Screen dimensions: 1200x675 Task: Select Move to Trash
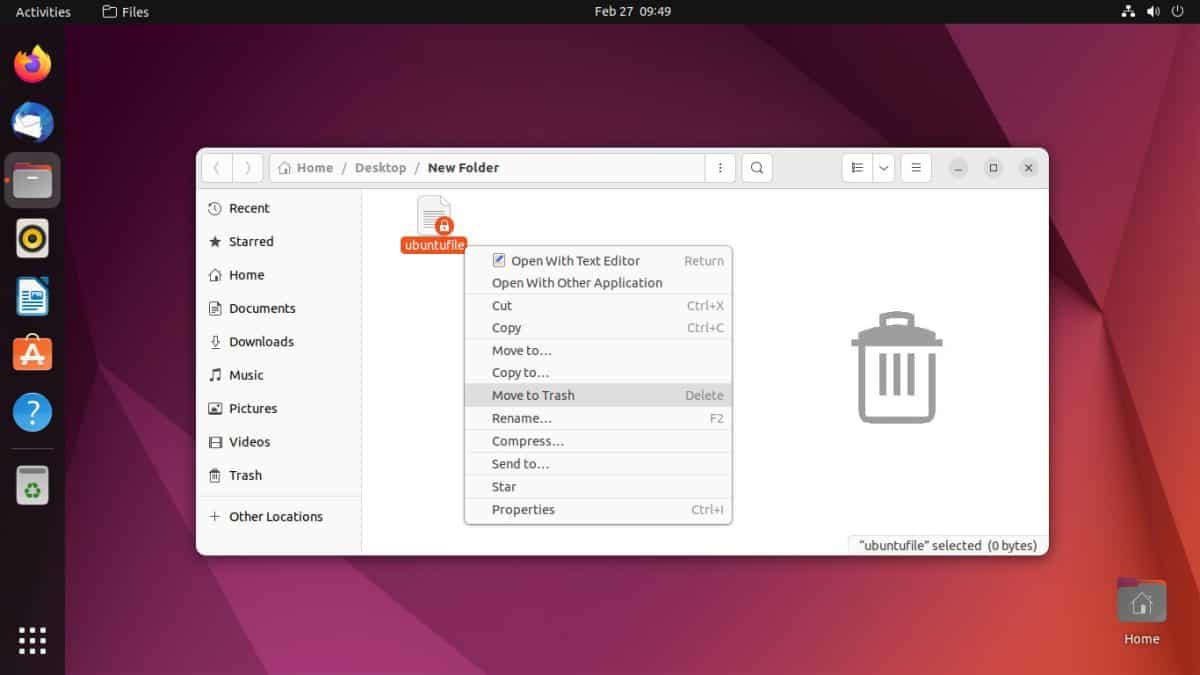tap(598, 395)
